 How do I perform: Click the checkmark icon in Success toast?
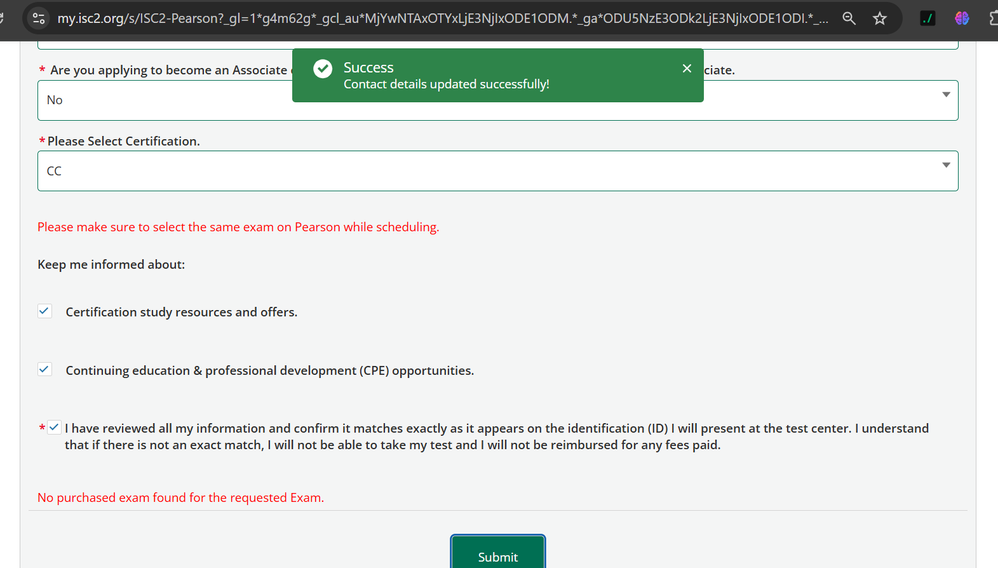click(322, 69)
